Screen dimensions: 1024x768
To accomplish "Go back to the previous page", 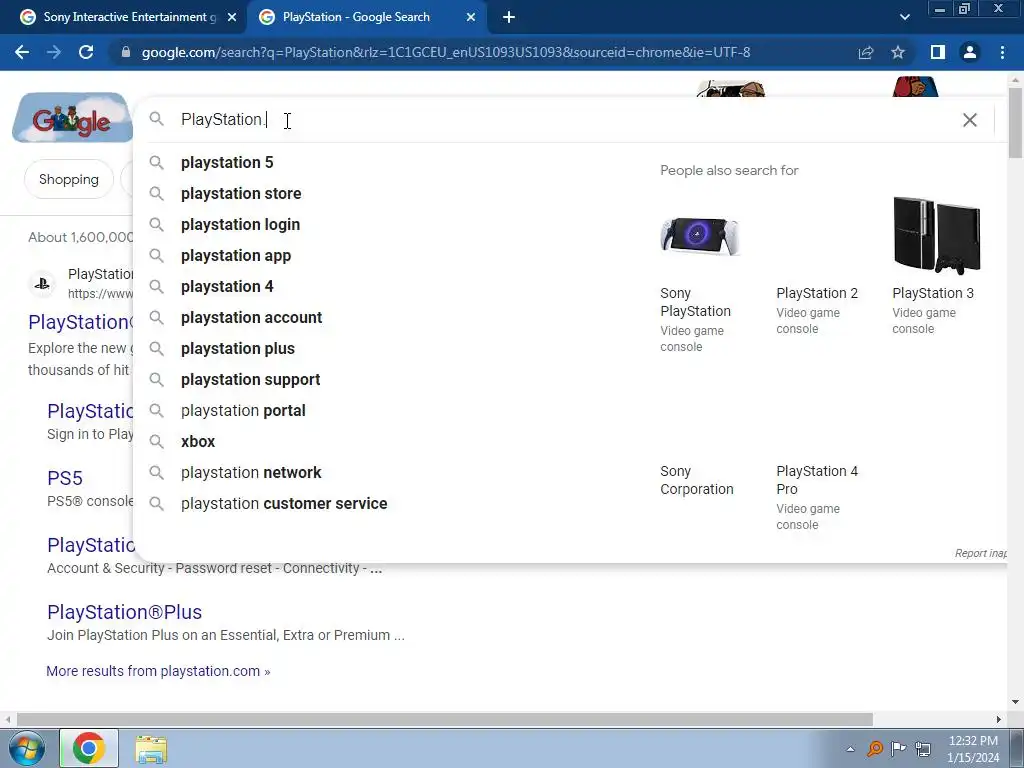I will point(22,52).
